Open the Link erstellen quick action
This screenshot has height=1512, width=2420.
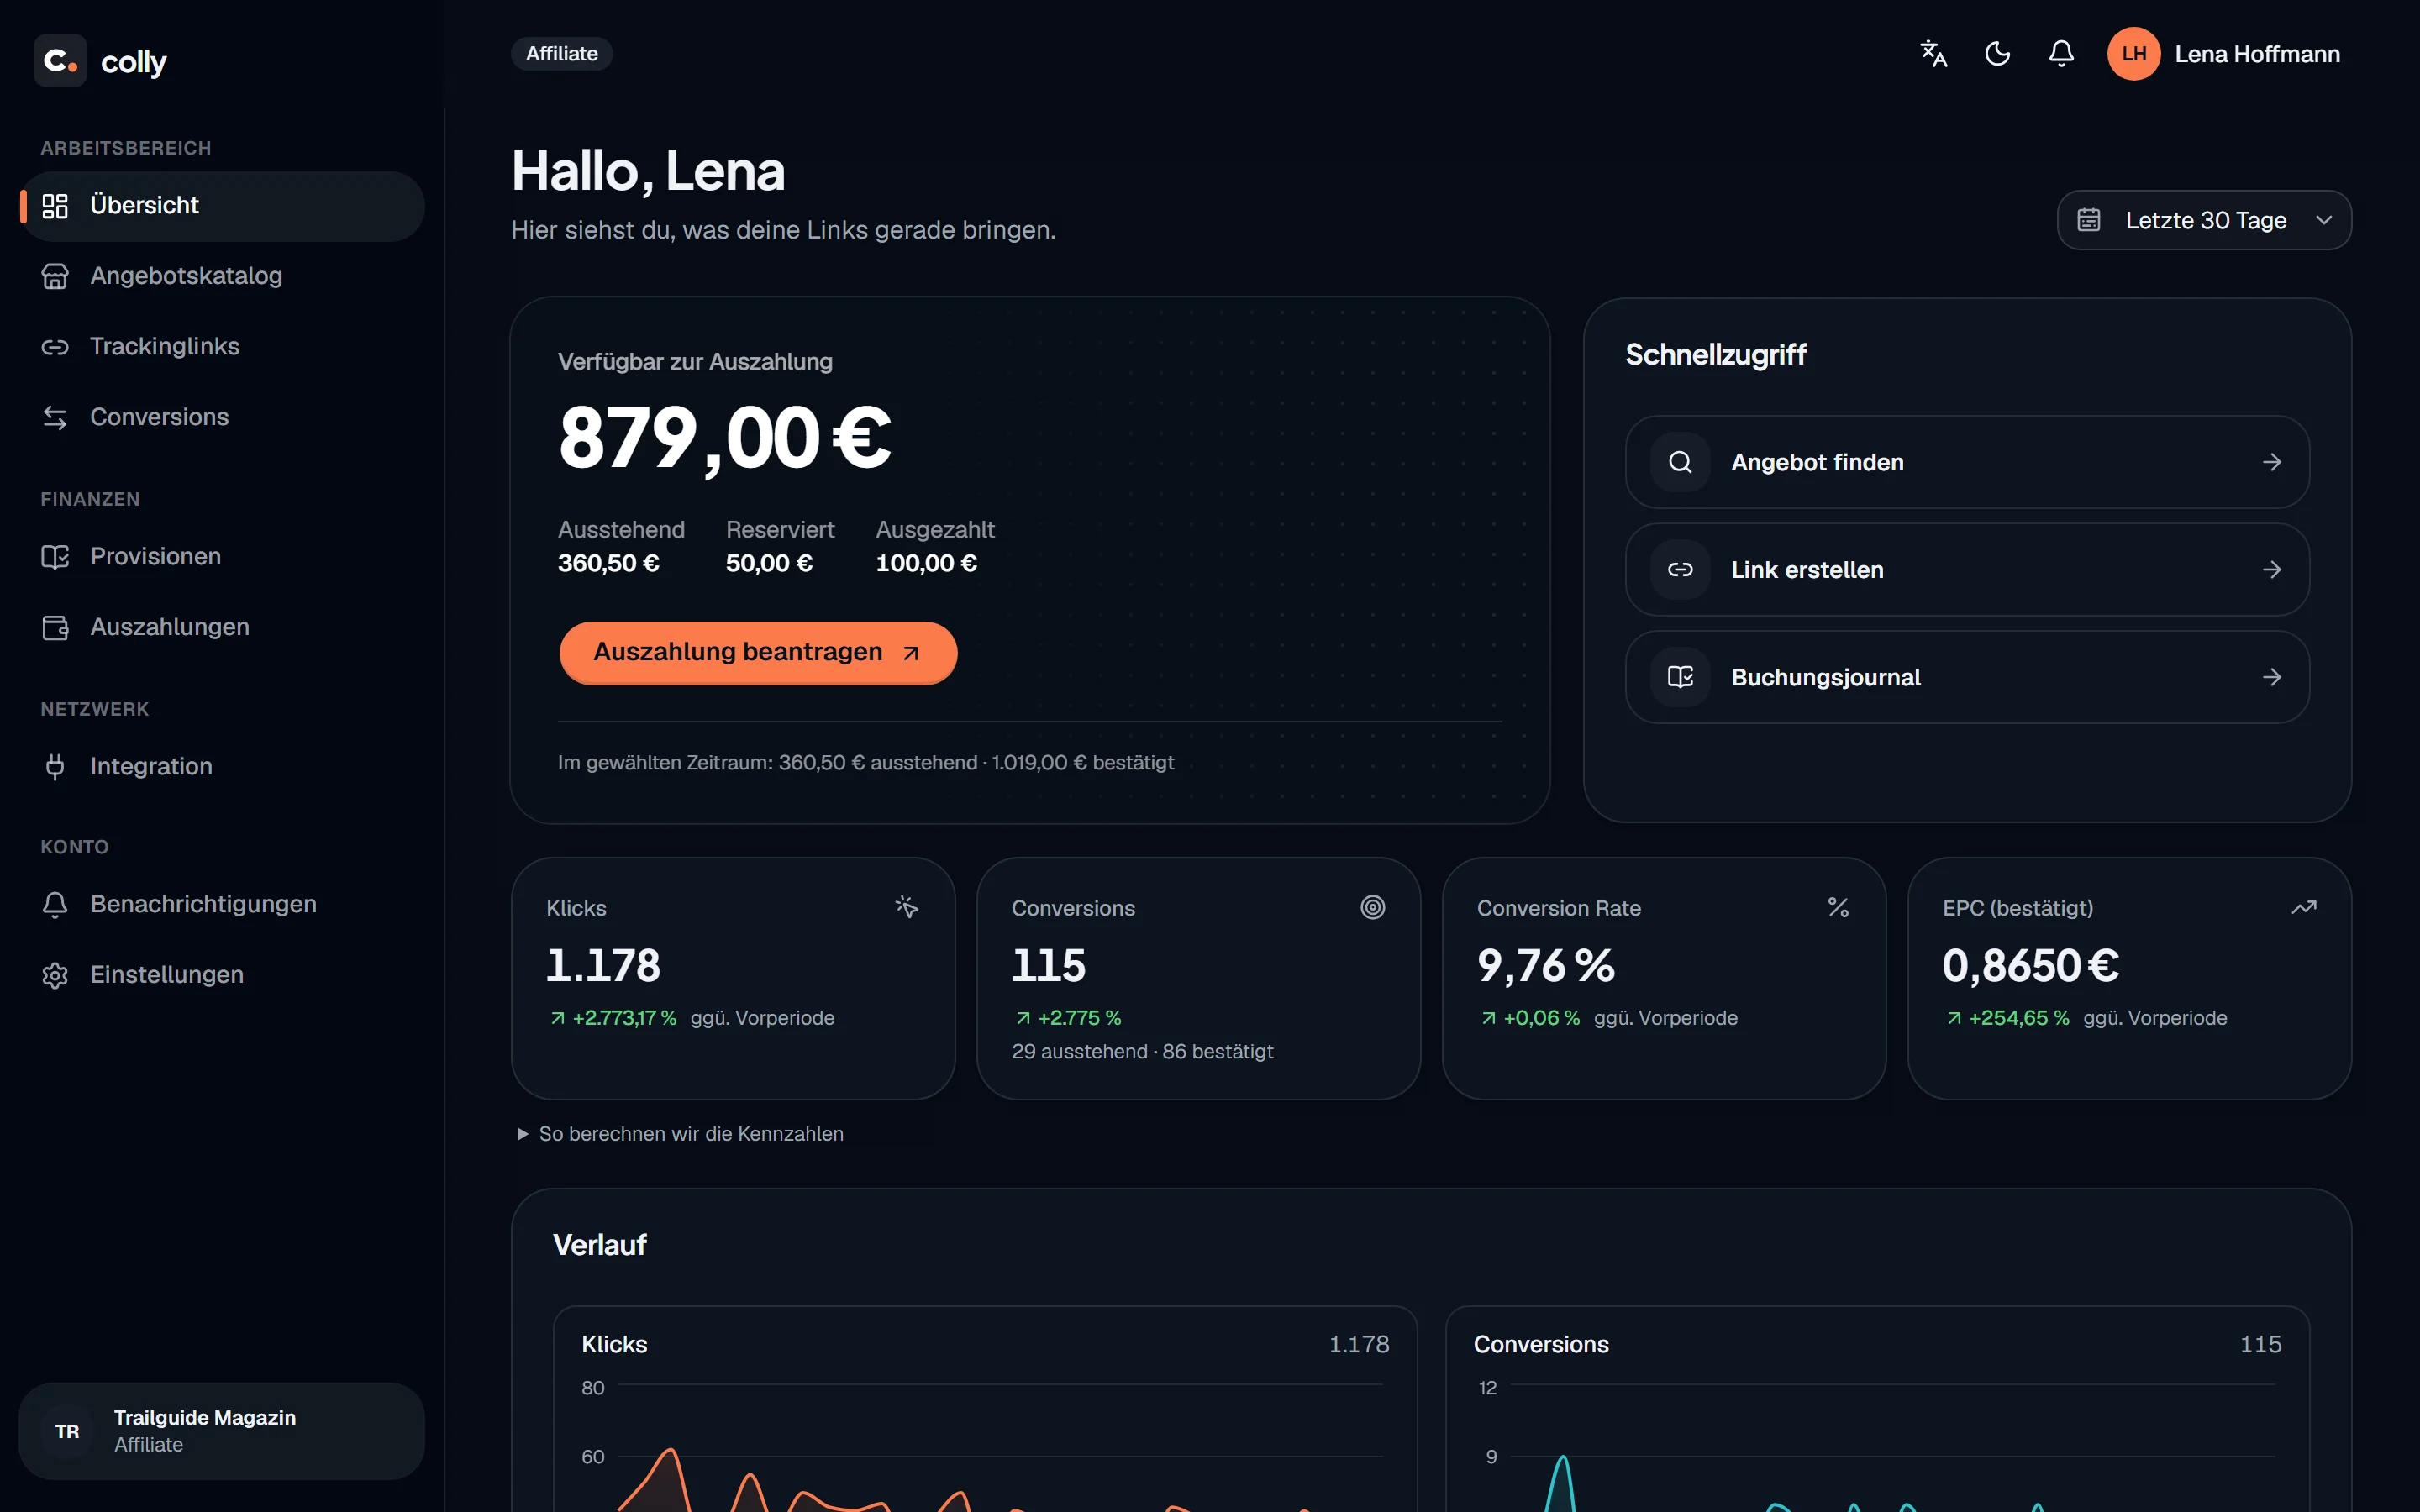1967,570
